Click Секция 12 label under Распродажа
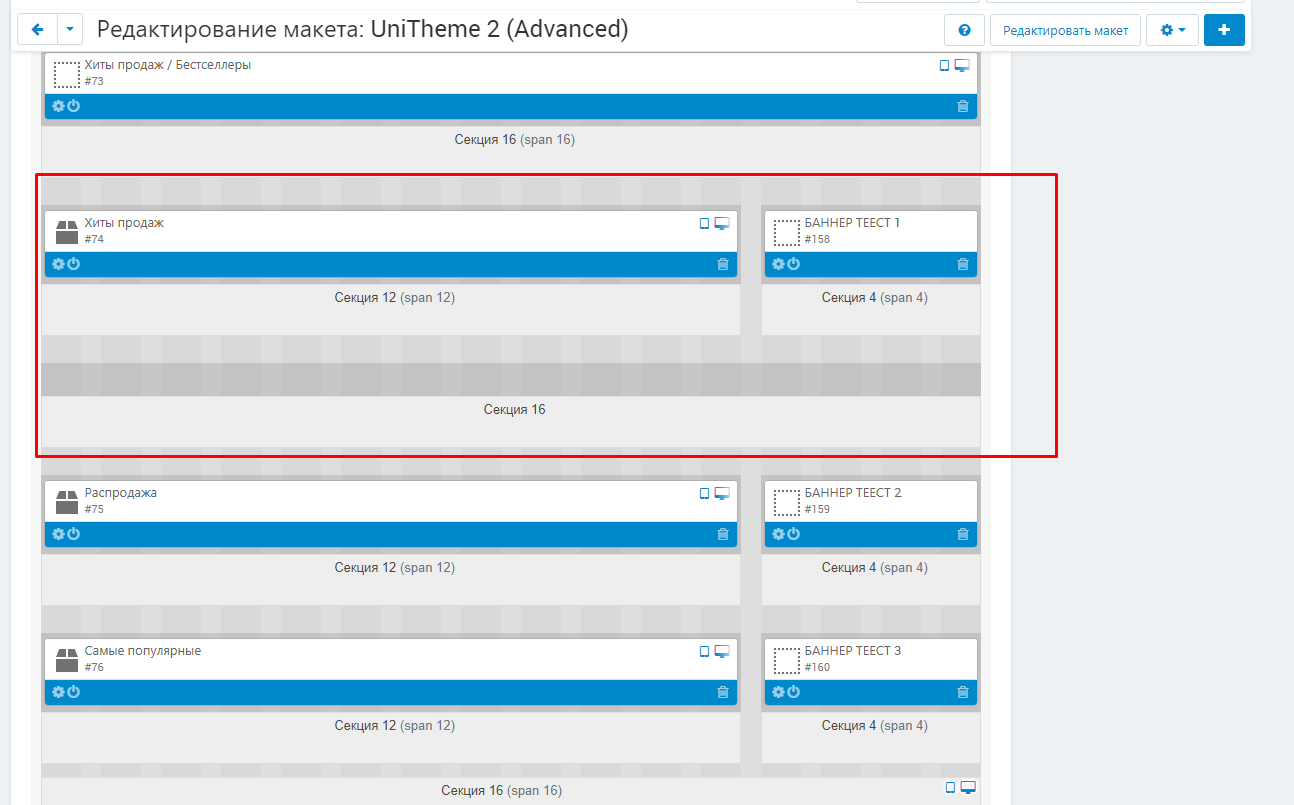Viewport: 1294px width, 805px height. 395,568
